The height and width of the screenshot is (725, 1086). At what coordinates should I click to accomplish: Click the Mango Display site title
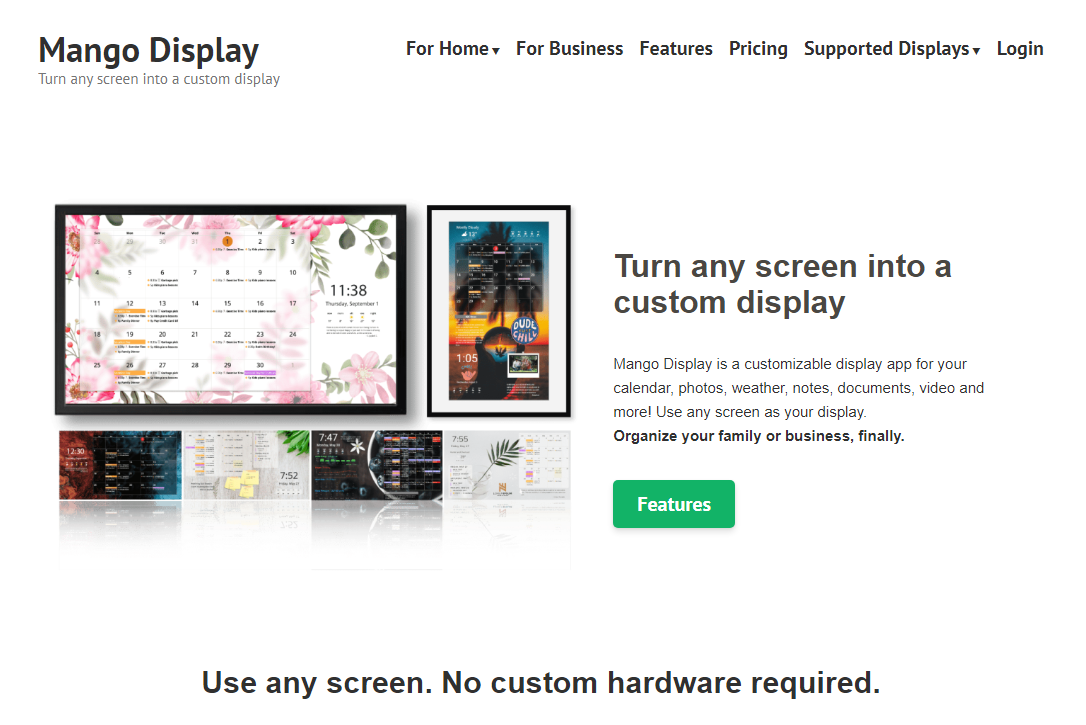[149, 51]
